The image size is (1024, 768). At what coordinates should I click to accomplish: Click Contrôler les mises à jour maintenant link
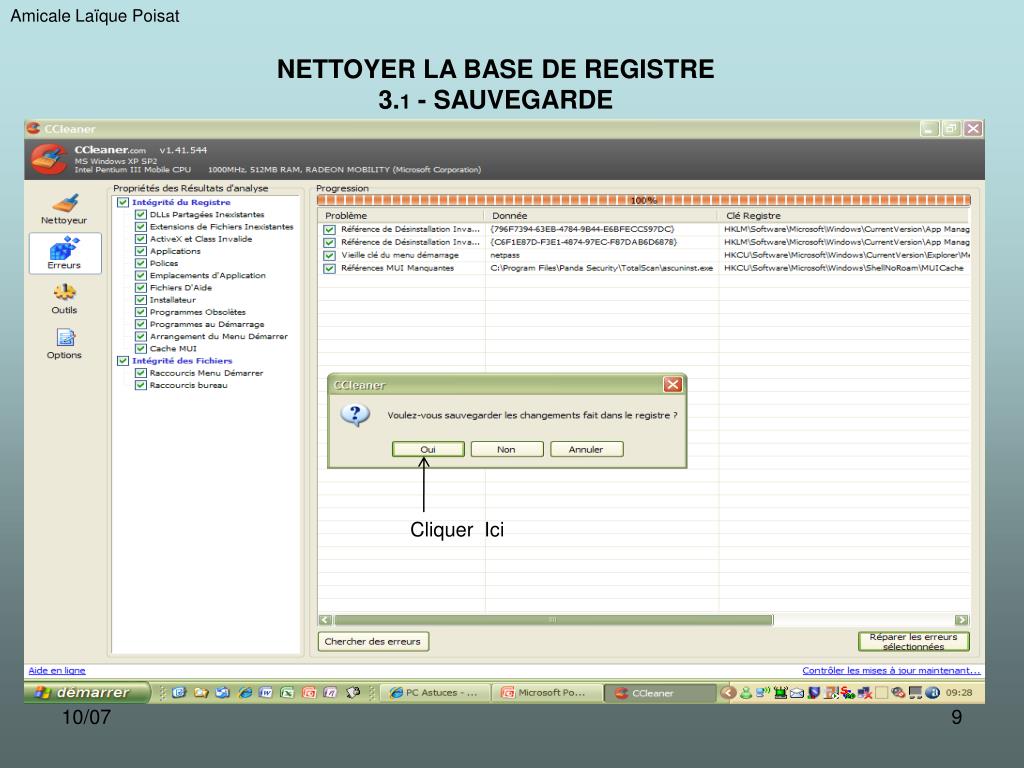(x=891, y=670)
